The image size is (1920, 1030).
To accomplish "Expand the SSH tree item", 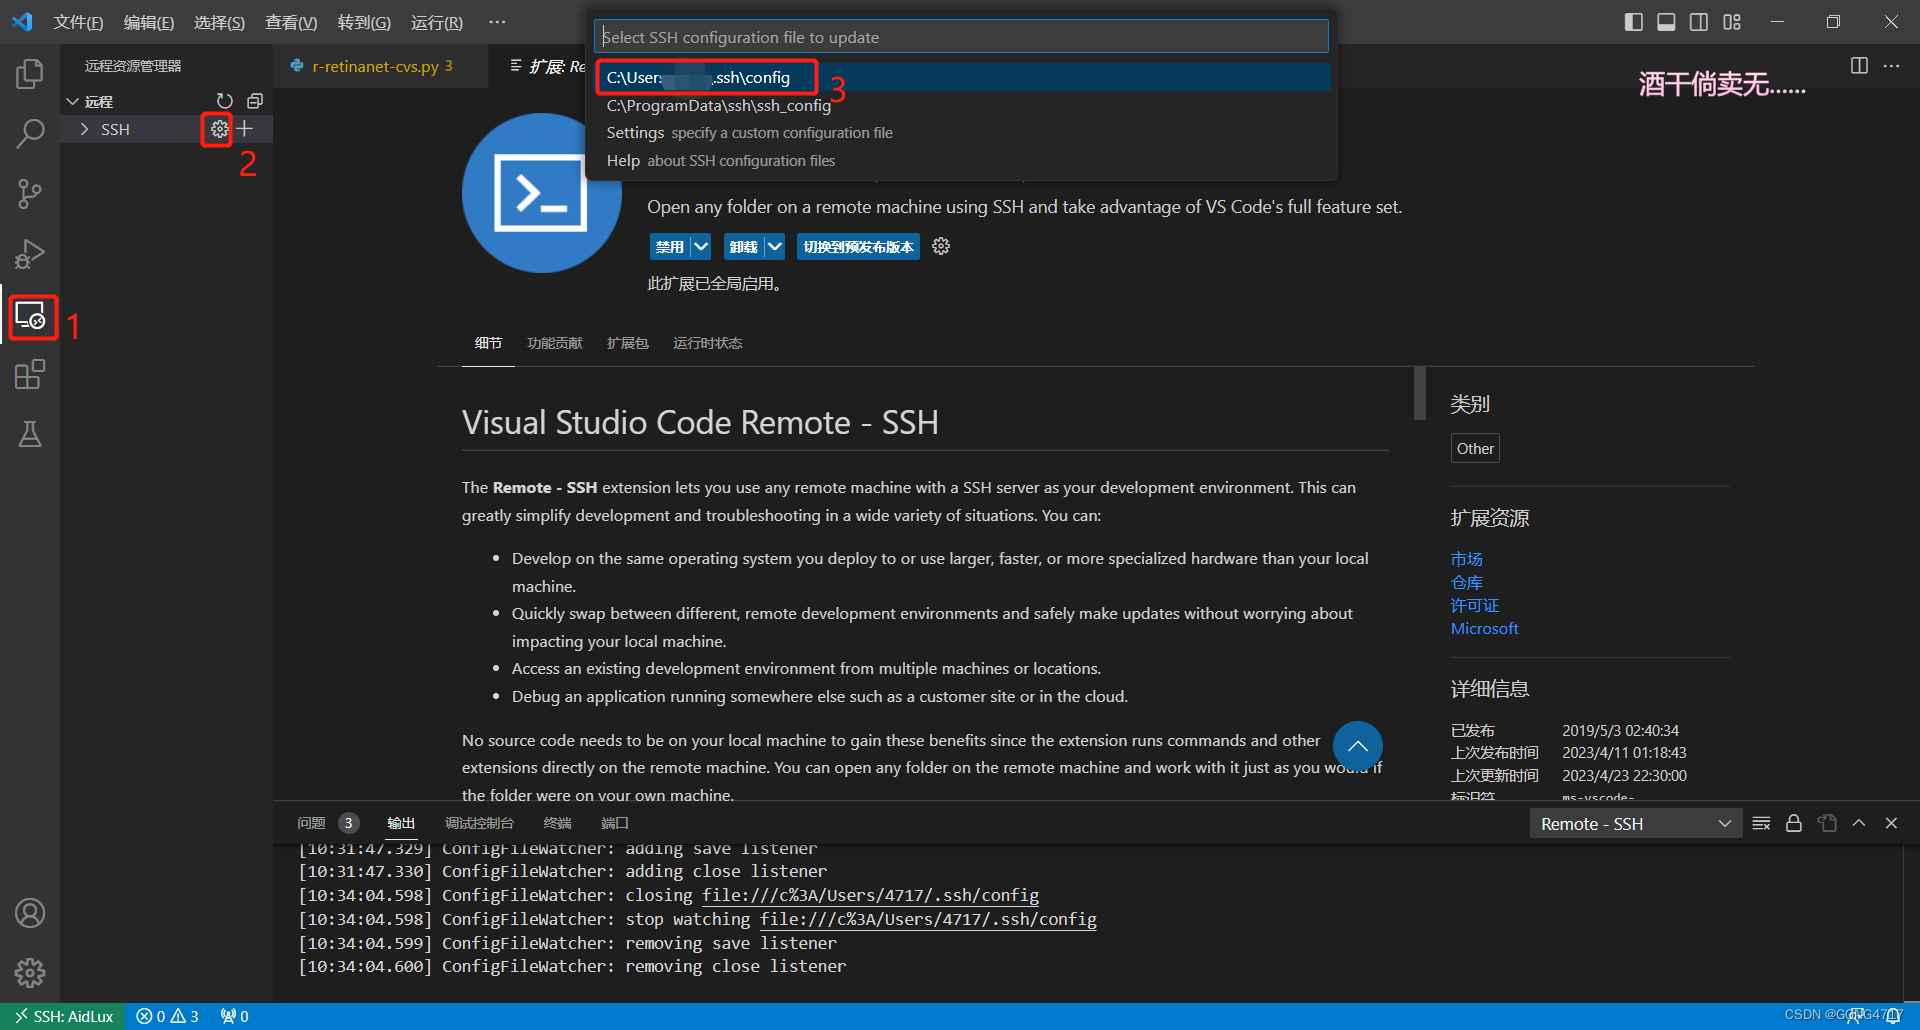I will click(x=85, y=129).
